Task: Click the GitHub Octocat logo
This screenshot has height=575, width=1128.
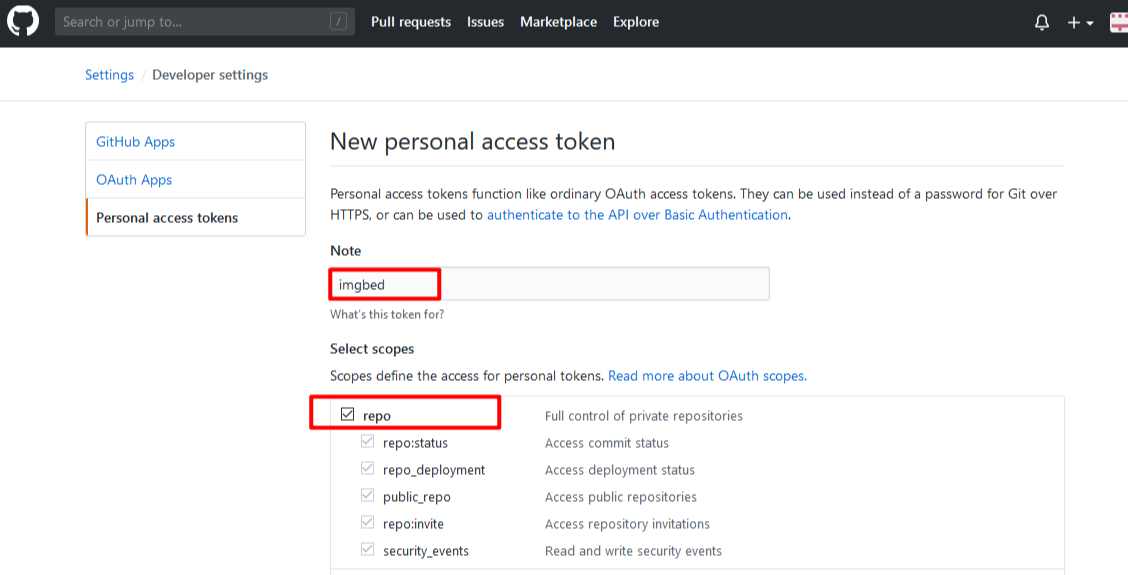Action: [x=22, y=22]
